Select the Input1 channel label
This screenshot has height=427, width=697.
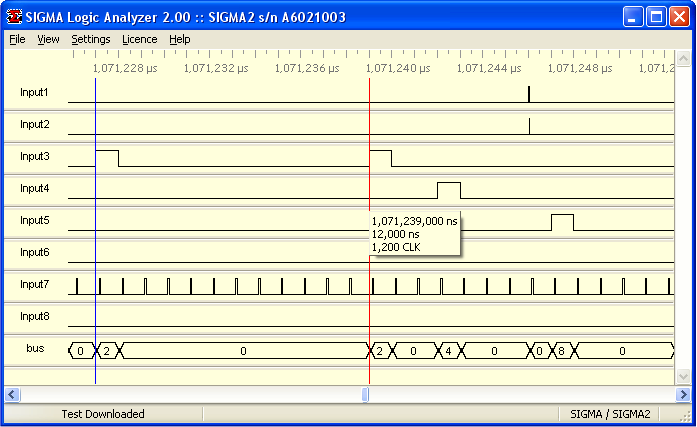point(35,93)
